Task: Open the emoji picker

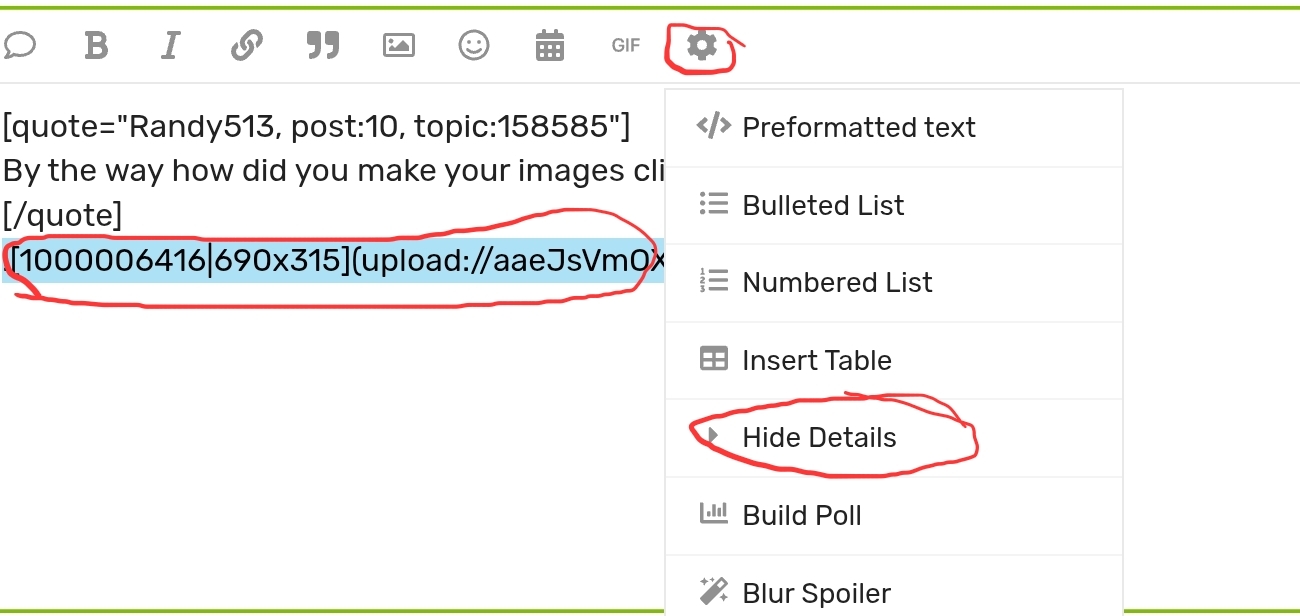Action: point(474,45)
